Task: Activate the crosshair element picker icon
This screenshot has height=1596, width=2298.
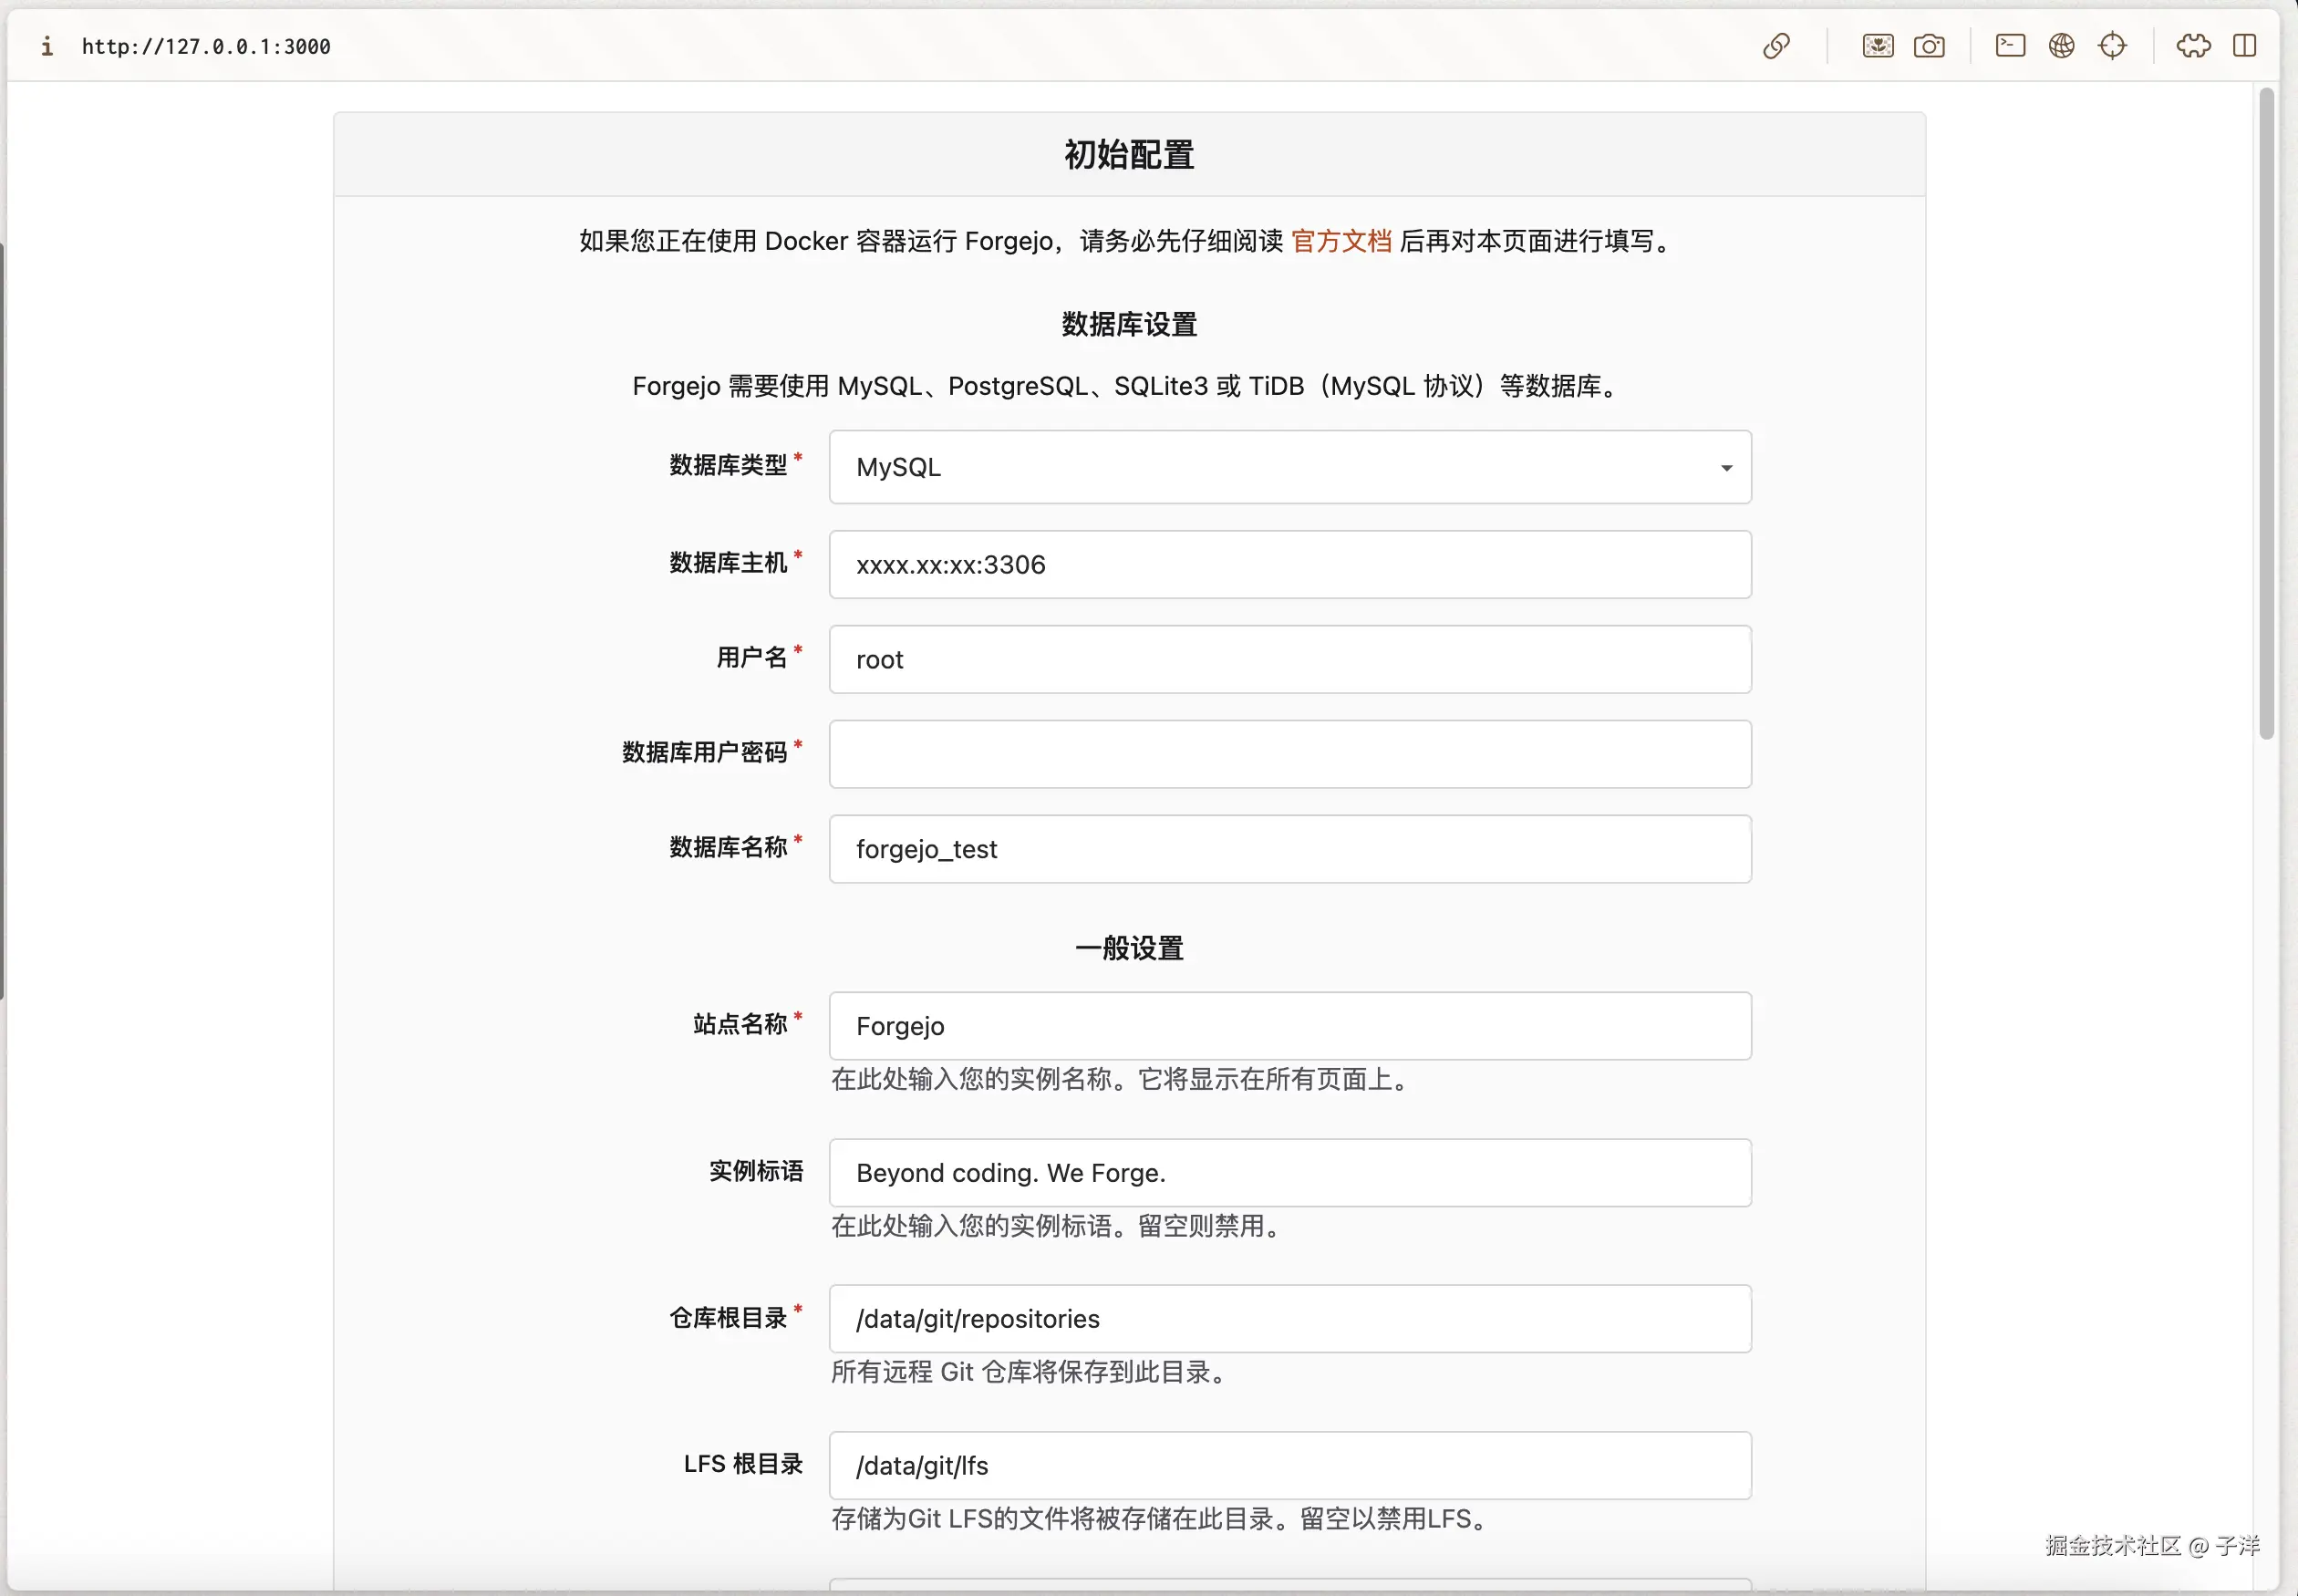Action: 2112,46
